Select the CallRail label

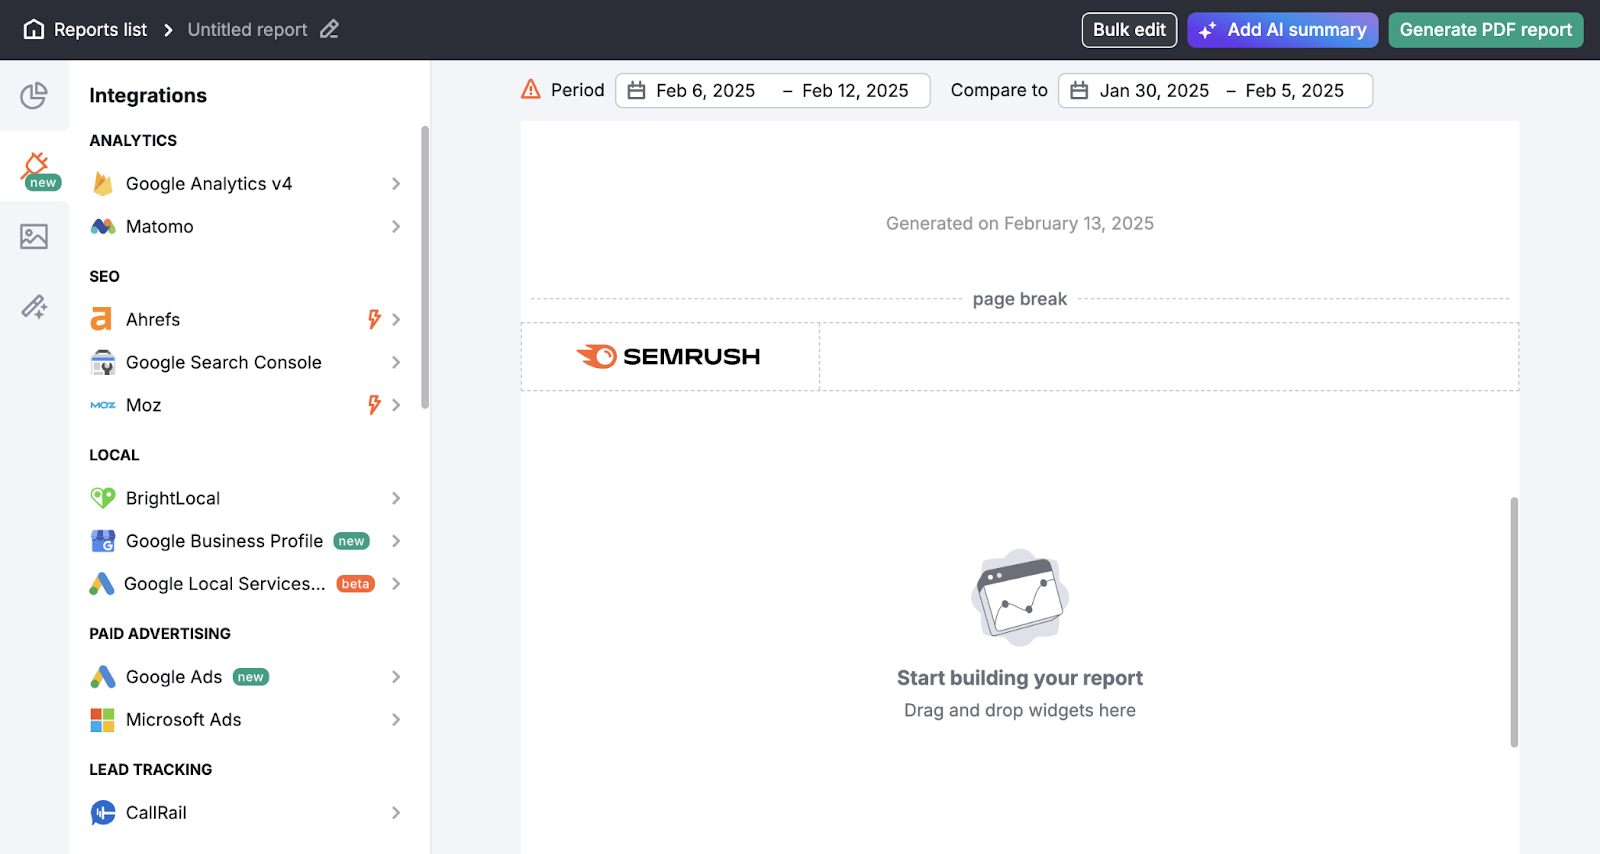click(x=156, y=813)
